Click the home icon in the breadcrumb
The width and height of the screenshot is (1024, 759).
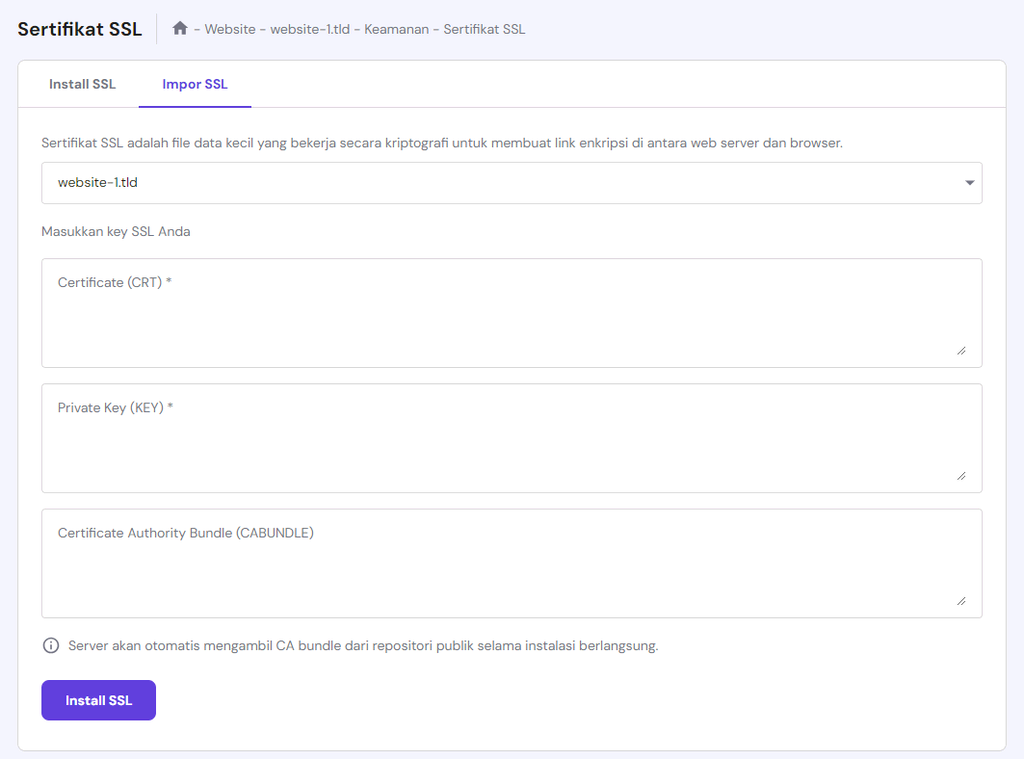pyautogui.click(x=180, y=29)
